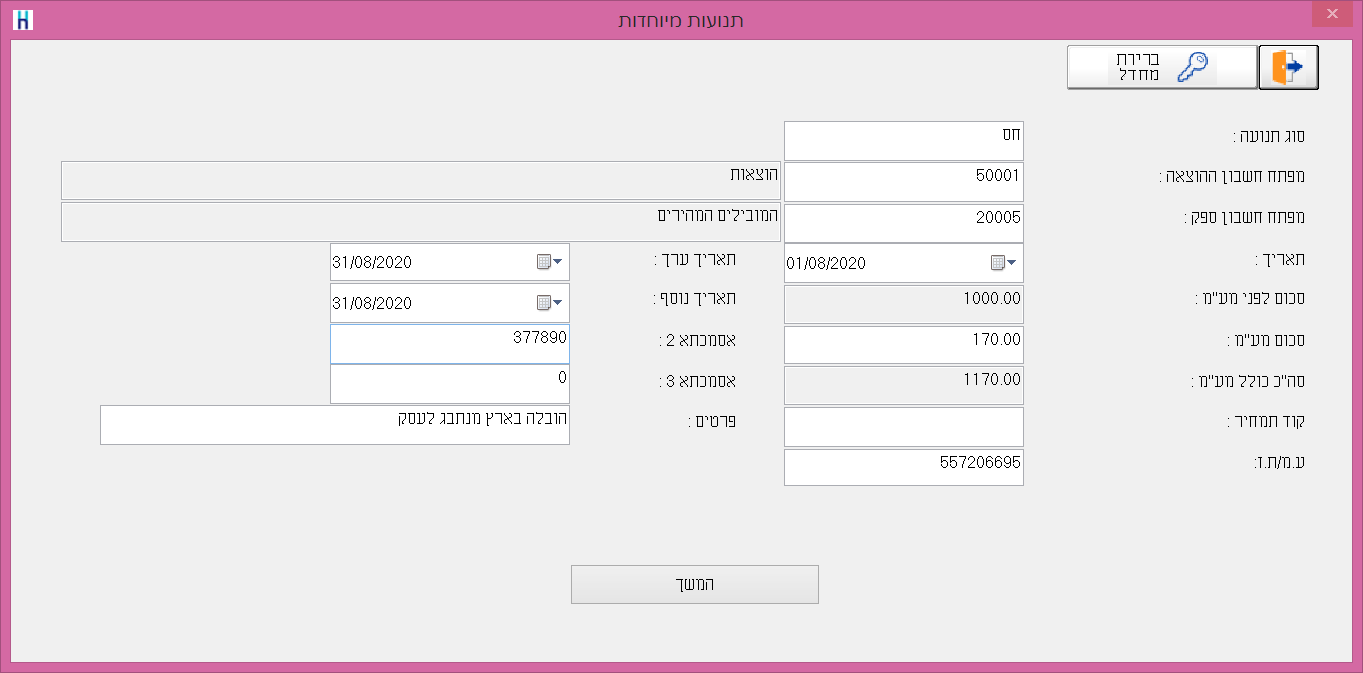Click the אסמכתא 3 field showing 0
1363x673 pixels.
point(449,383)
